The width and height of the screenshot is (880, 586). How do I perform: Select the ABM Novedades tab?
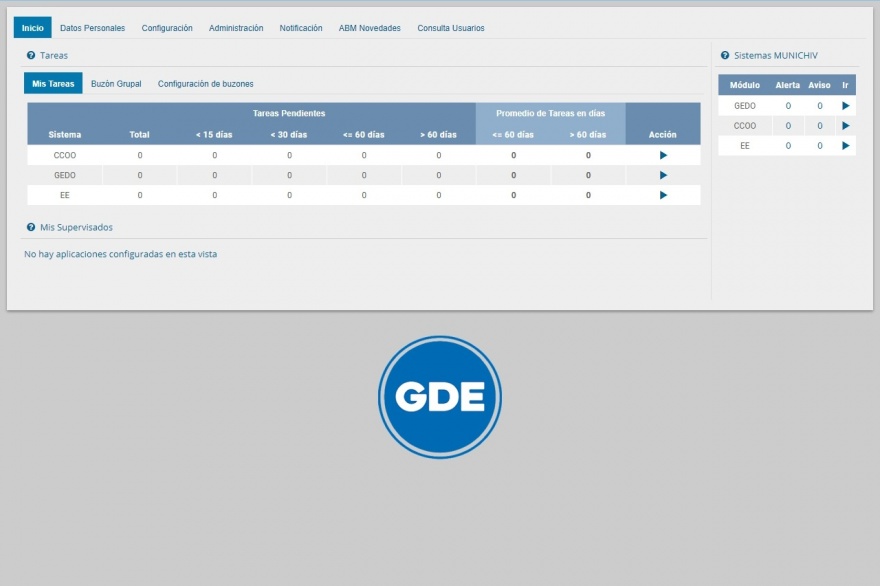pyautogui.click(x=369, y=28)
